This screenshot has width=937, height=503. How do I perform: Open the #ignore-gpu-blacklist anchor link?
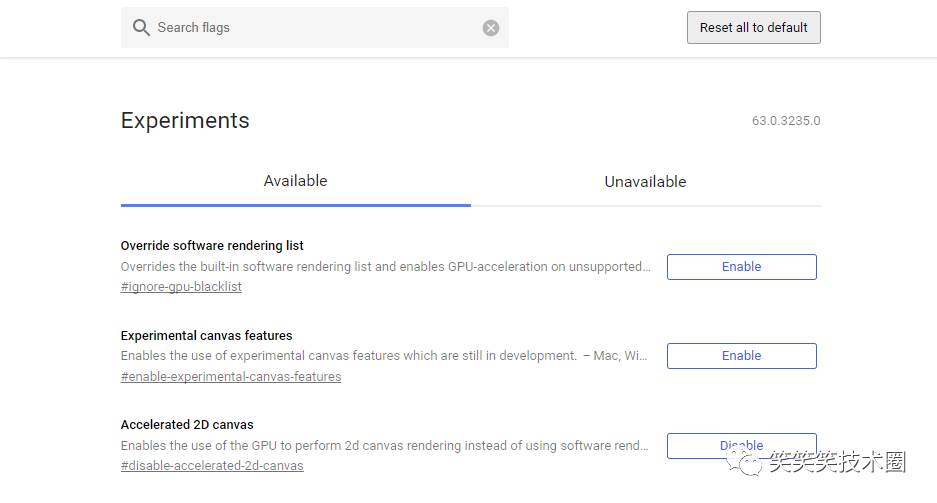(181, 287)
